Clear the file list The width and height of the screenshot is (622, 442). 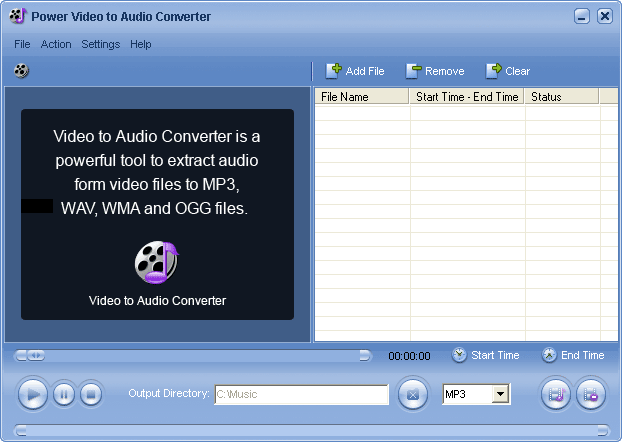(508, 71)
